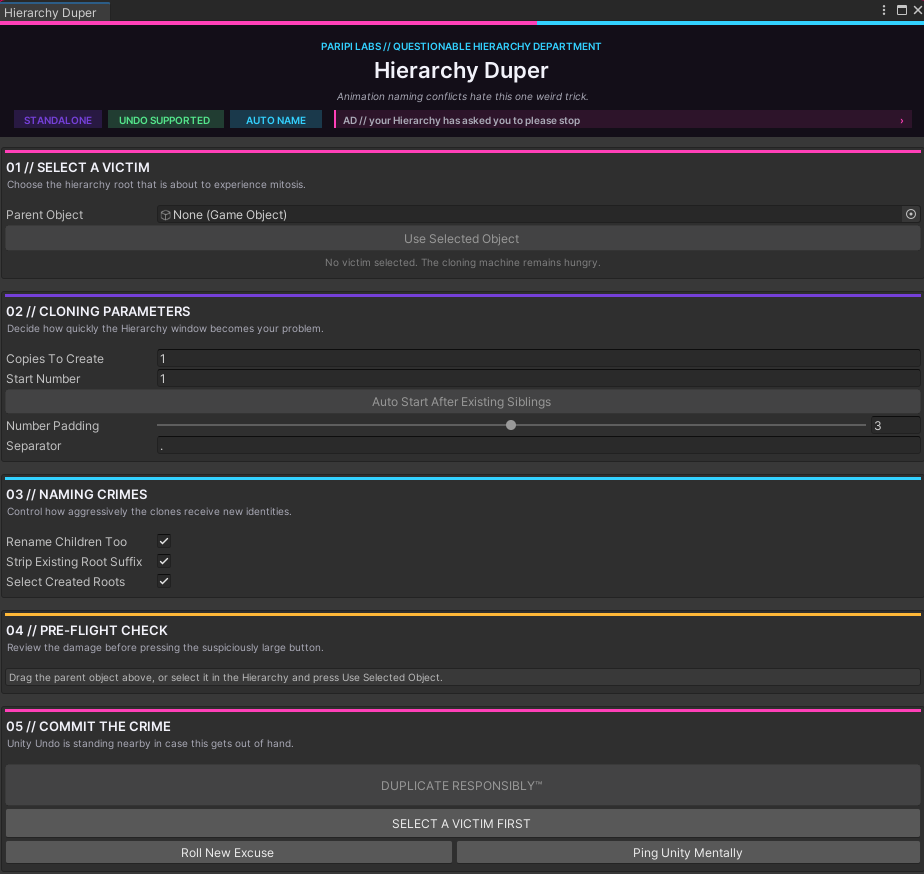Image resolution: width=924 pixels, height=874 pixels.
Task: Open the AD Hierarchy banner
Action: click(623, 120)
